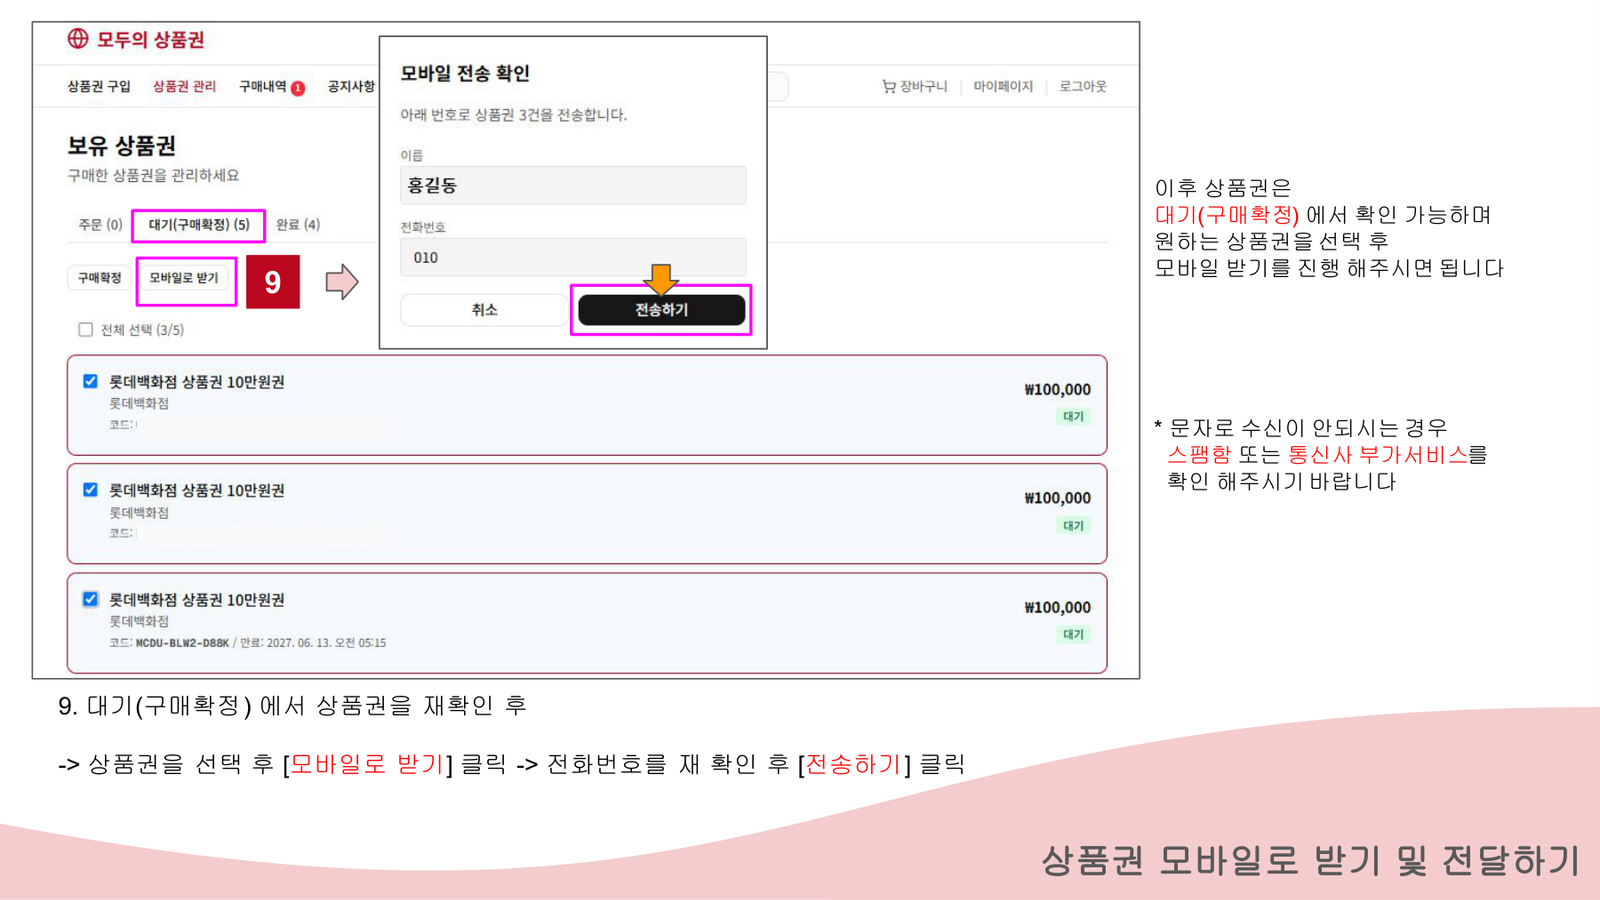Open 상품권 관리 menu
Viewport: 1600px width, 900px height.
(x=184, y=87)
